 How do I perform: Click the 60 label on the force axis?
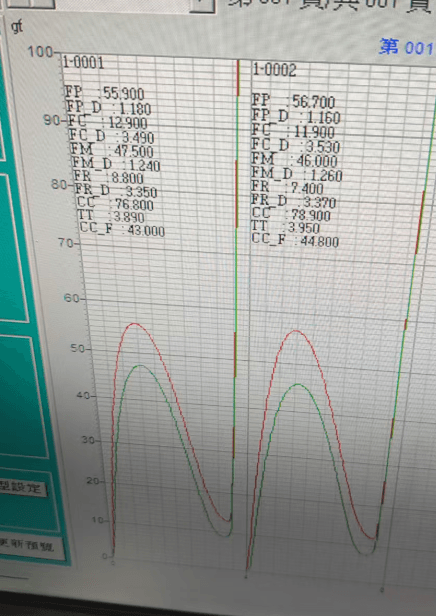pyautogui.click(x=71, y=299)
